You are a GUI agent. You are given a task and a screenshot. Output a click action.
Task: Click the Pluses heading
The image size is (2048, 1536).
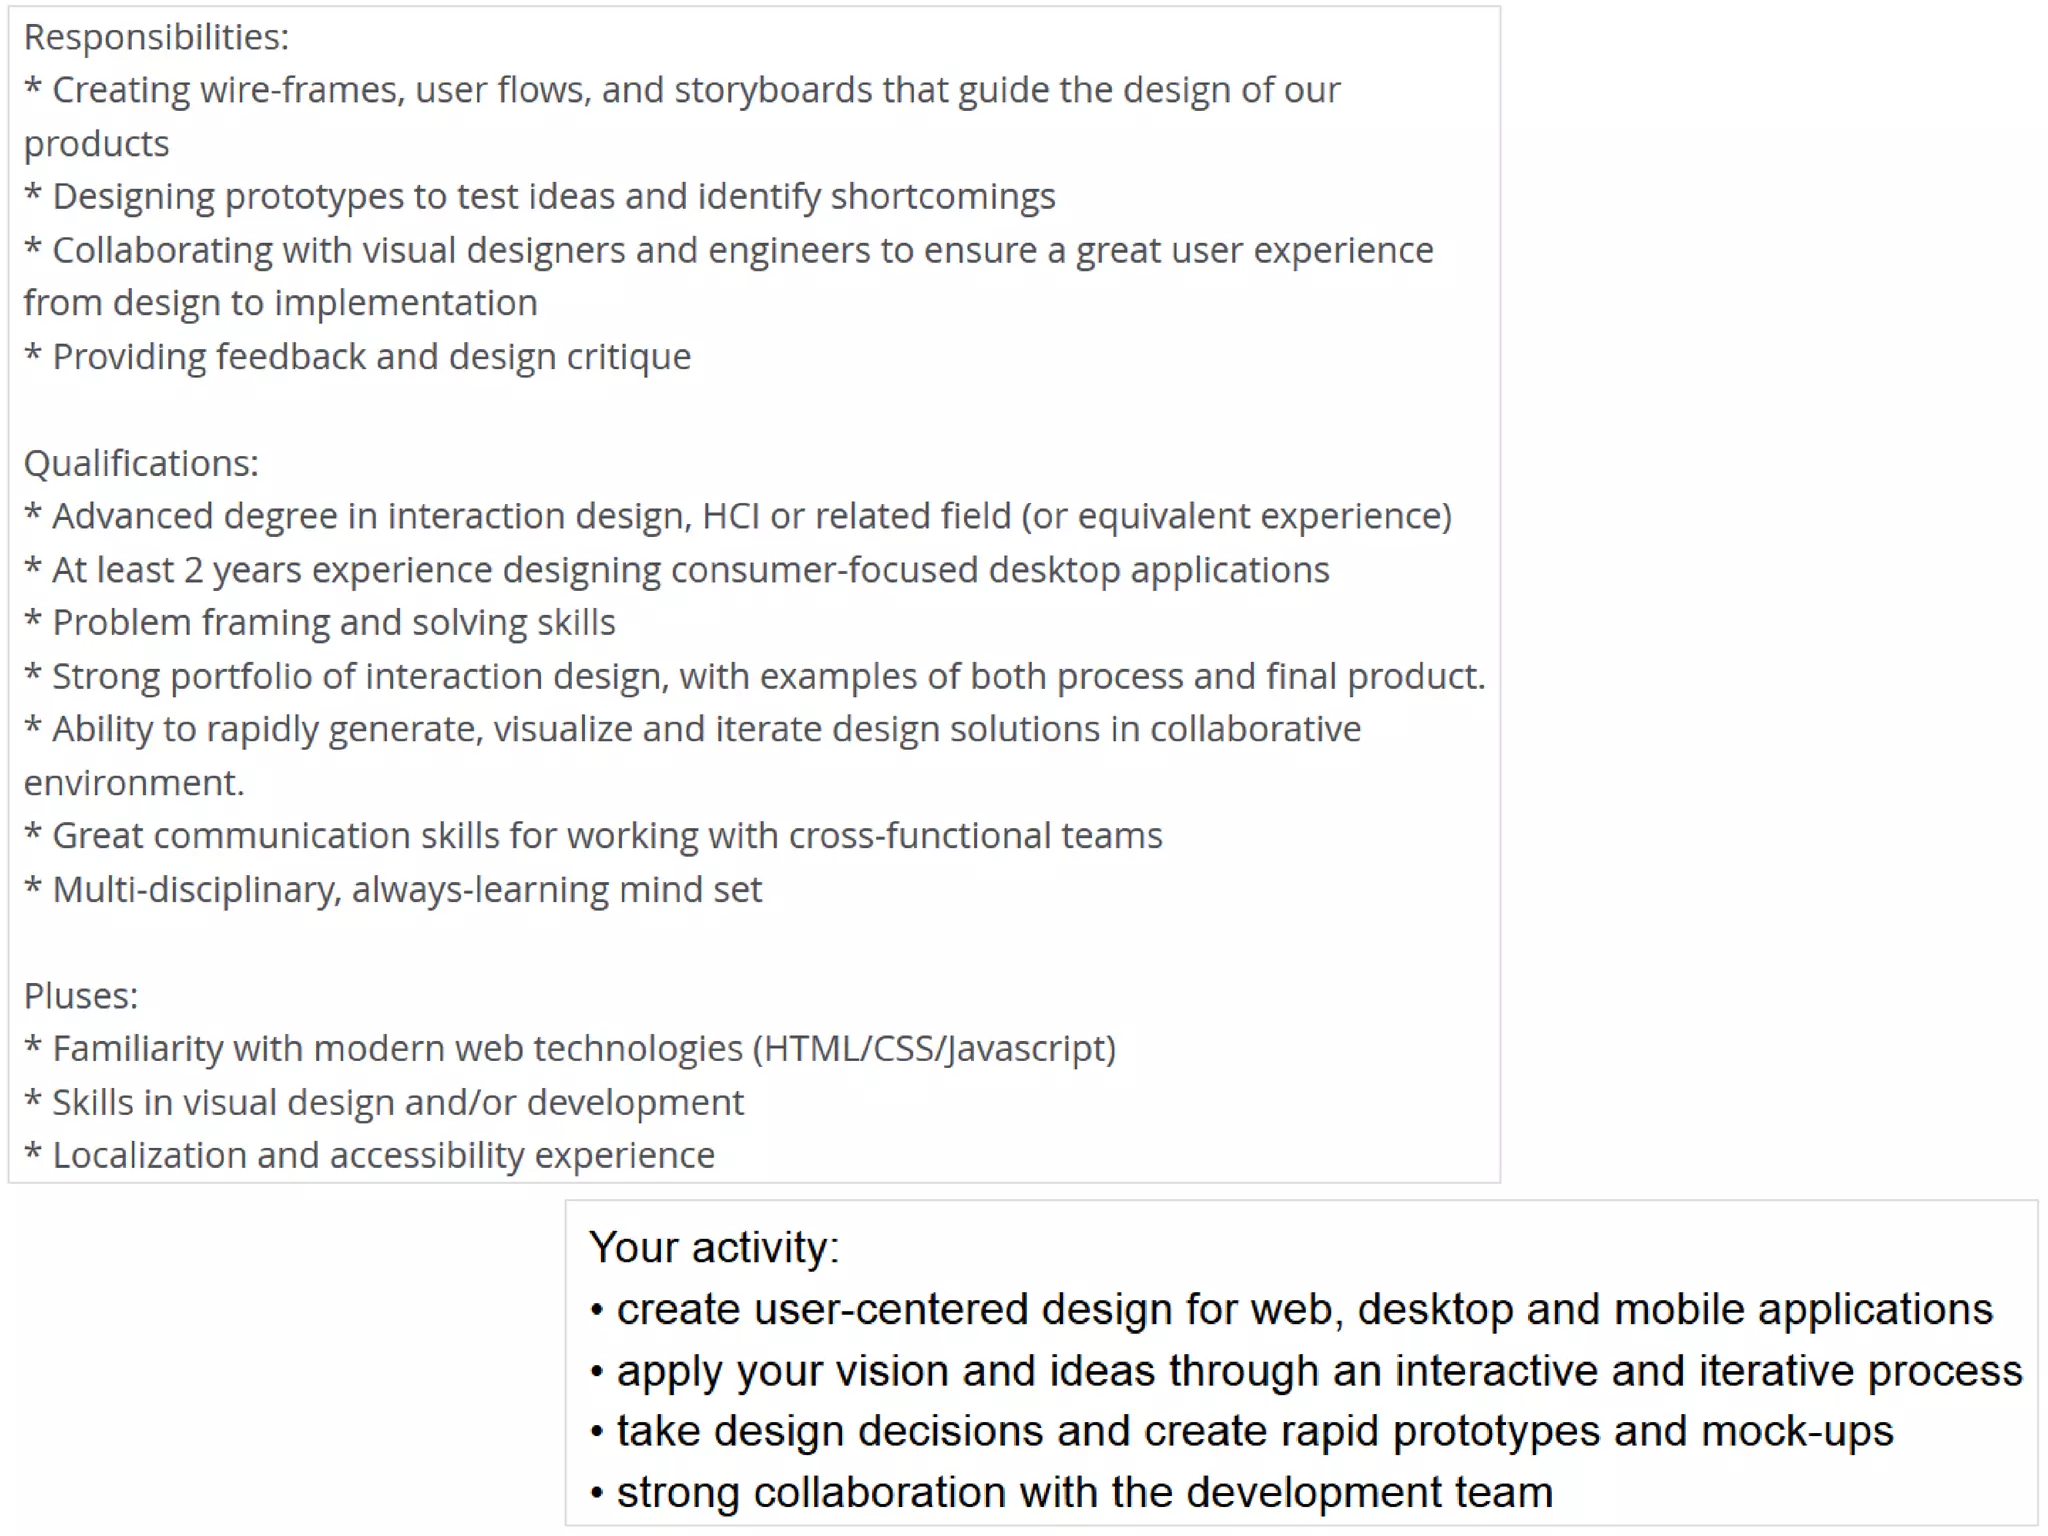81,996
